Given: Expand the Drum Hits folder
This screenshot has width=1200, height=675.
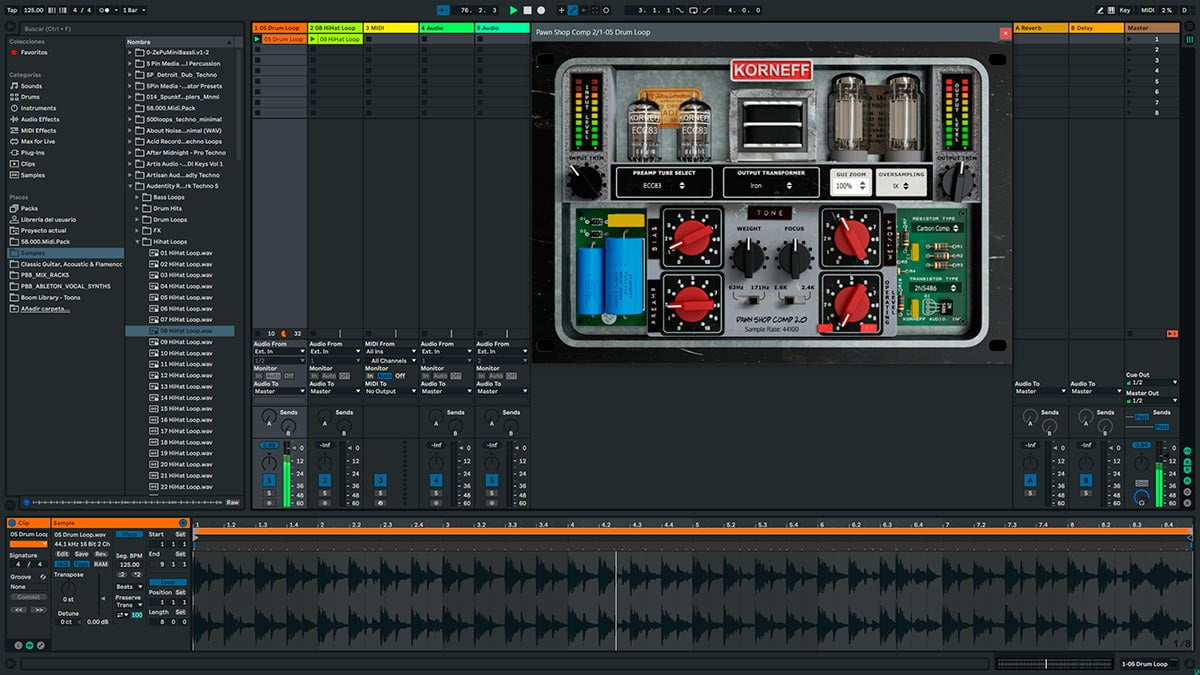Looking at the screenshot, I should point(138,208).
